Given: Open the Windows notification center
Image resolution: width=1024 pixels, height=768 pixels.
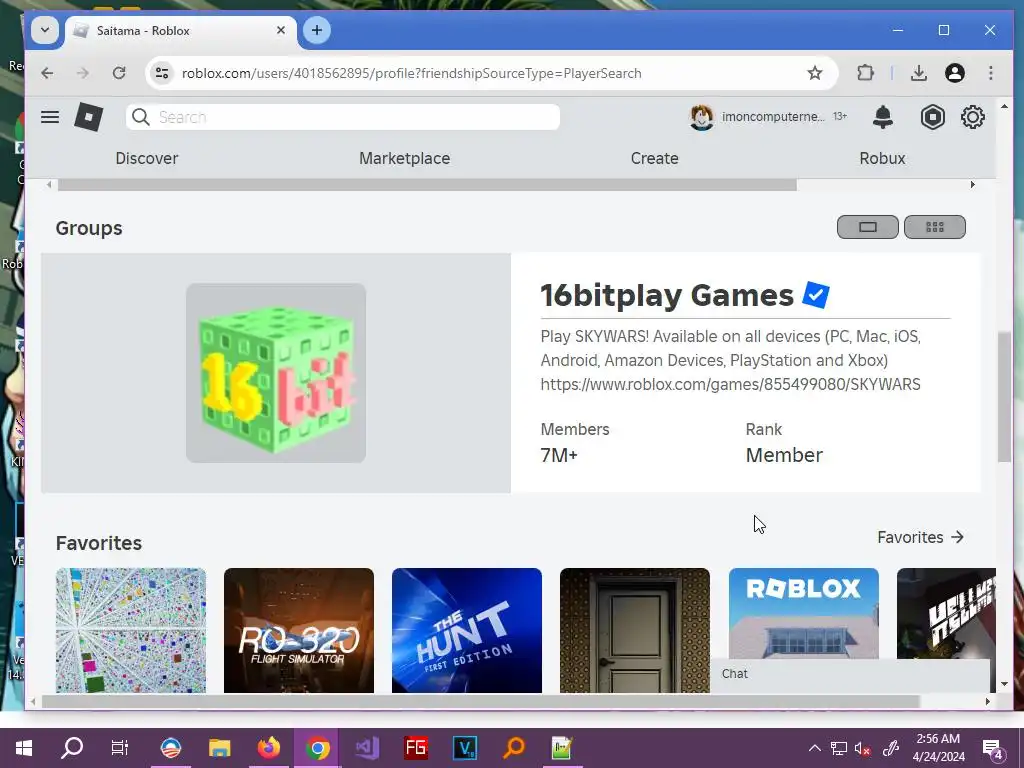Looking at the screenshot, I should click(993, 748).
